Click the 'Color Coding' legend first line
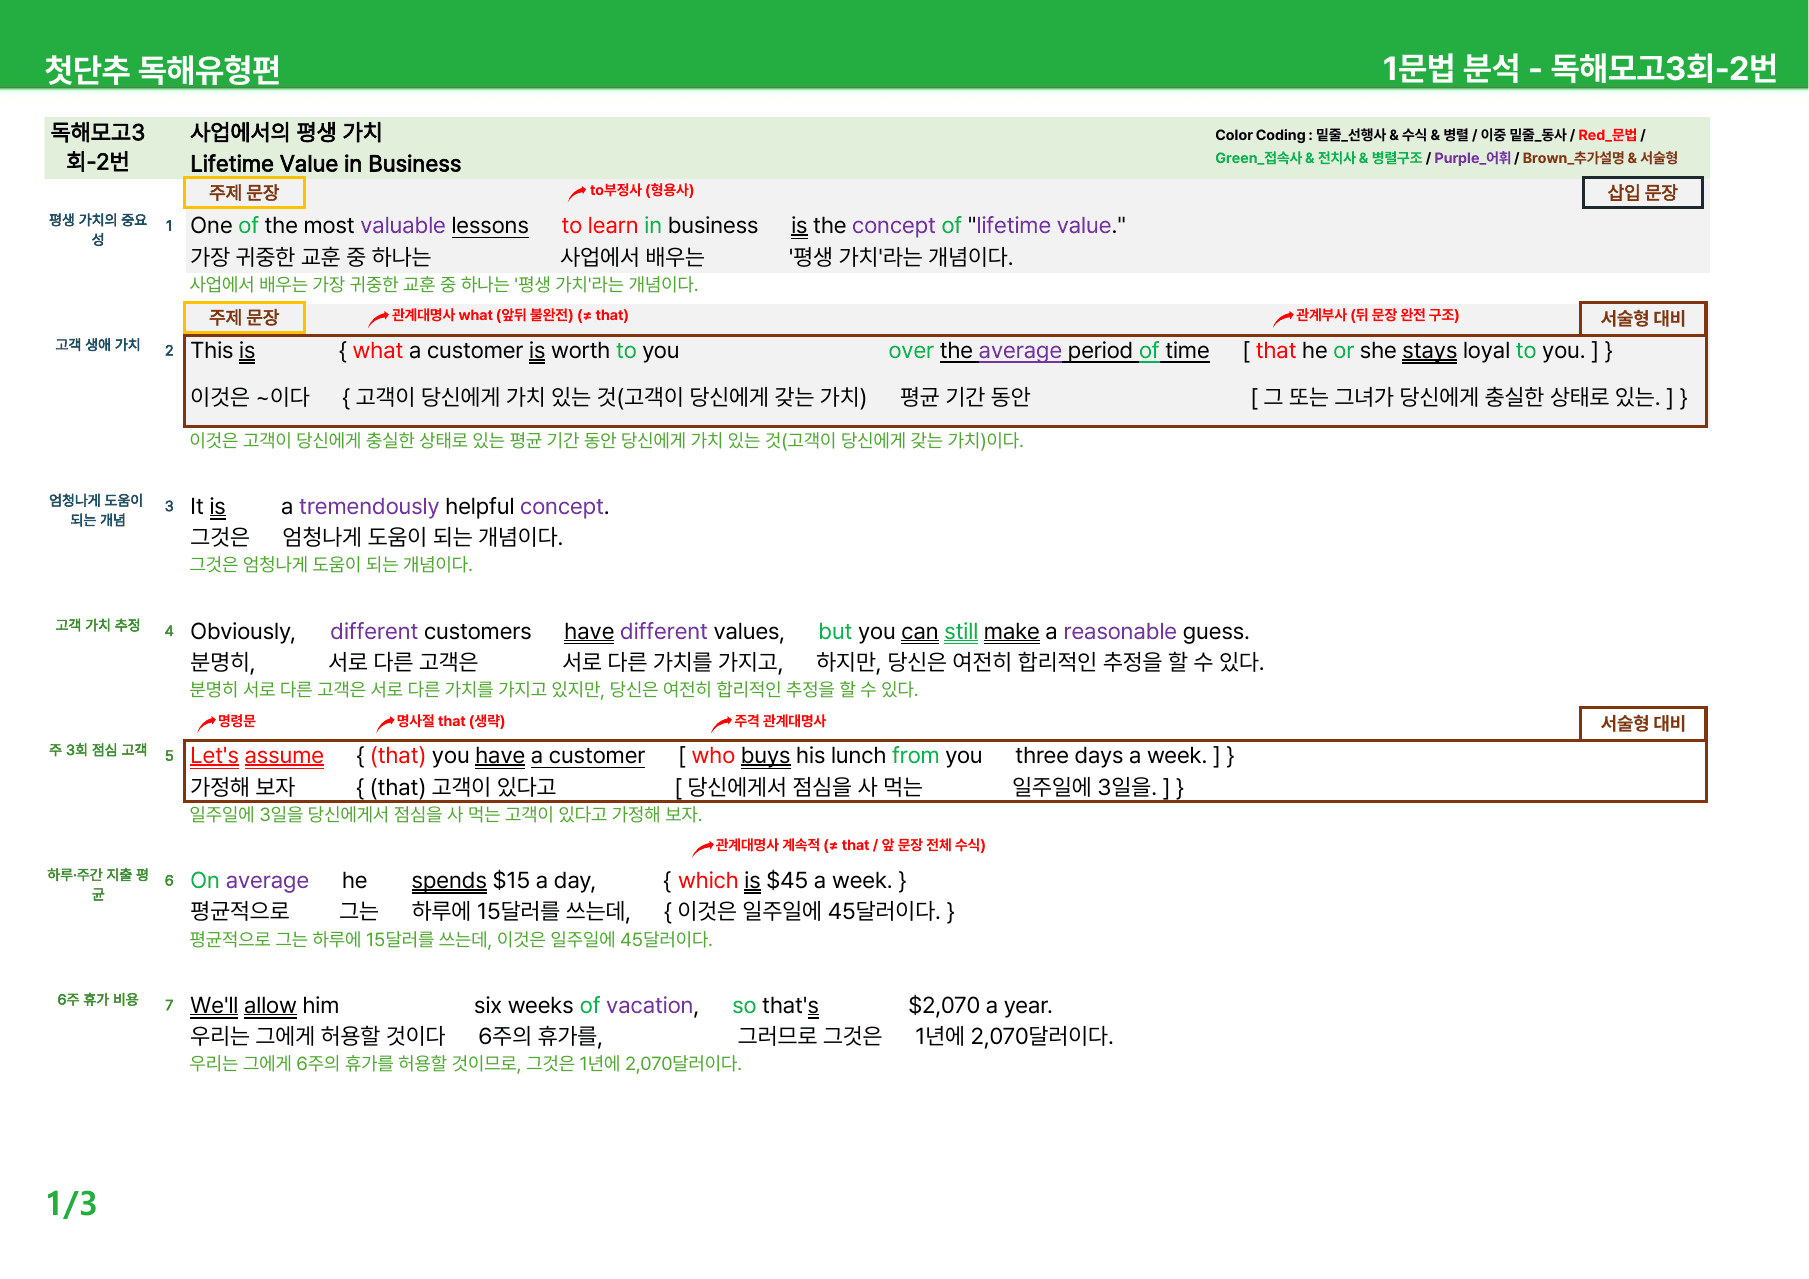1809x1279 pixels. 1430,135
